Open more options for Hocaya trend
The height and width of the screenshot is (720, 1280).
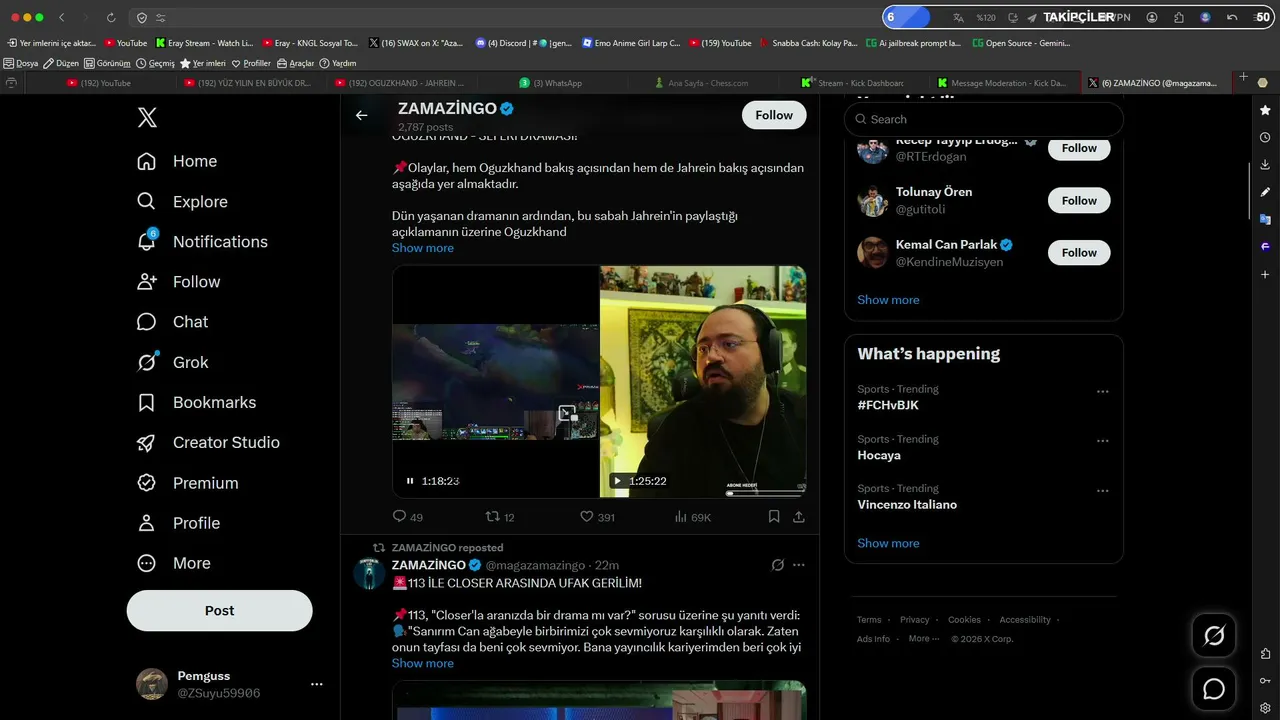click(x=1103, y=441)
